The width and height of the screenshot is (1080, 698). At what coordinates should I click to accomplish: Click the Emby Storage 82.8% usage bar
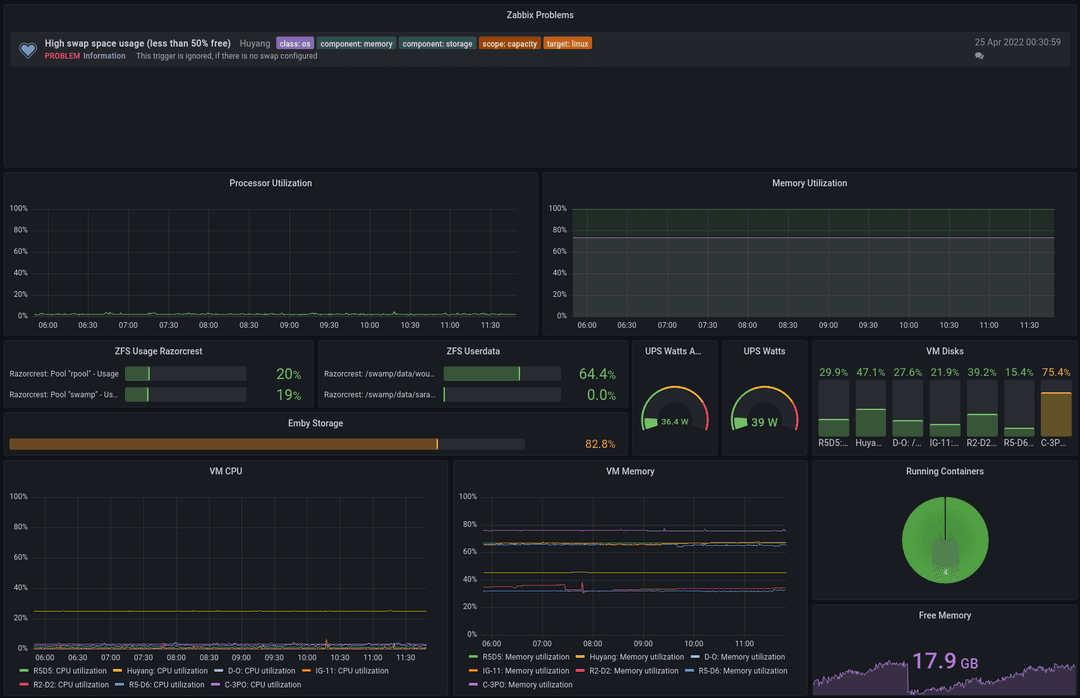click(x=223, y=444)
